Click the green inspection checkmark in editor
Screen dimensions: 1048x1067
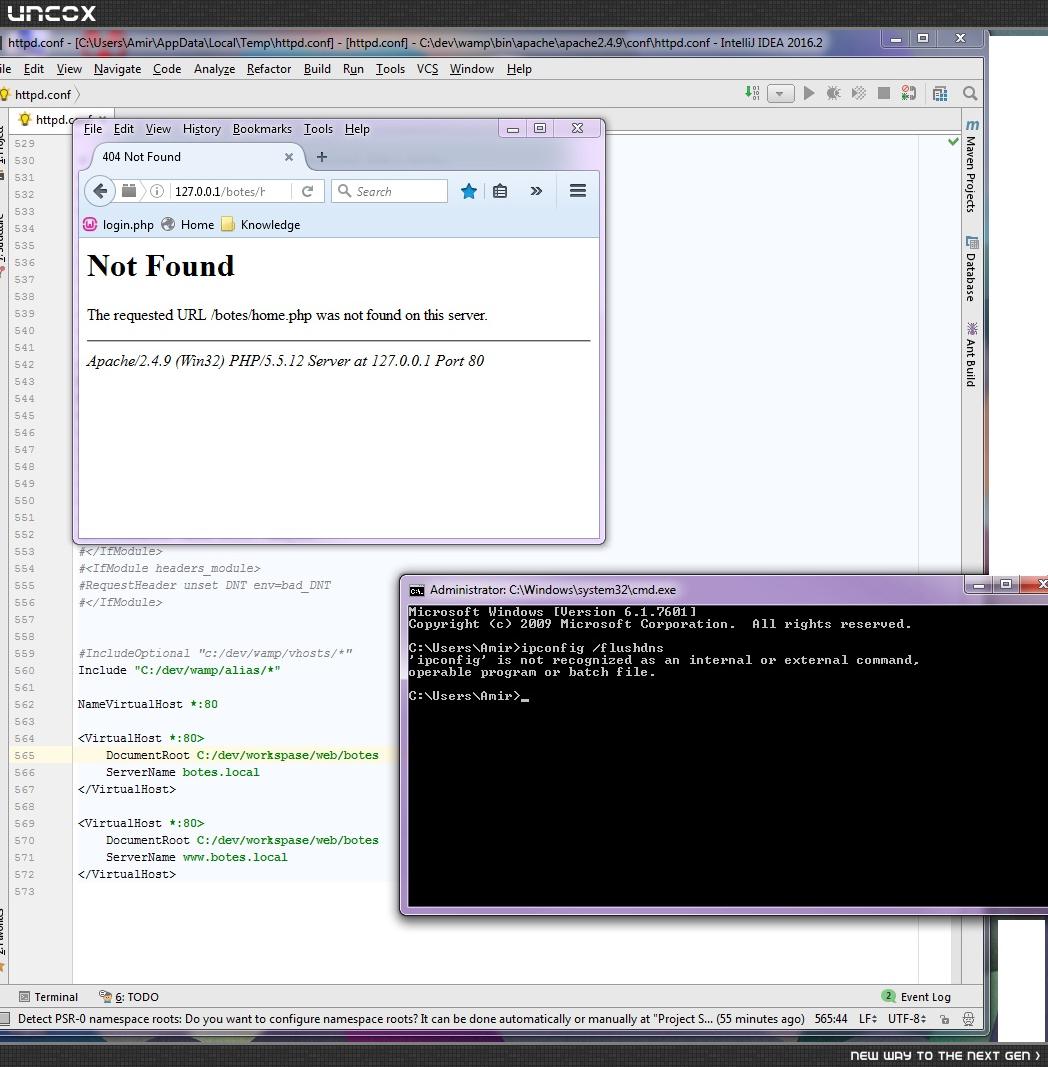[x=953, y=142]
